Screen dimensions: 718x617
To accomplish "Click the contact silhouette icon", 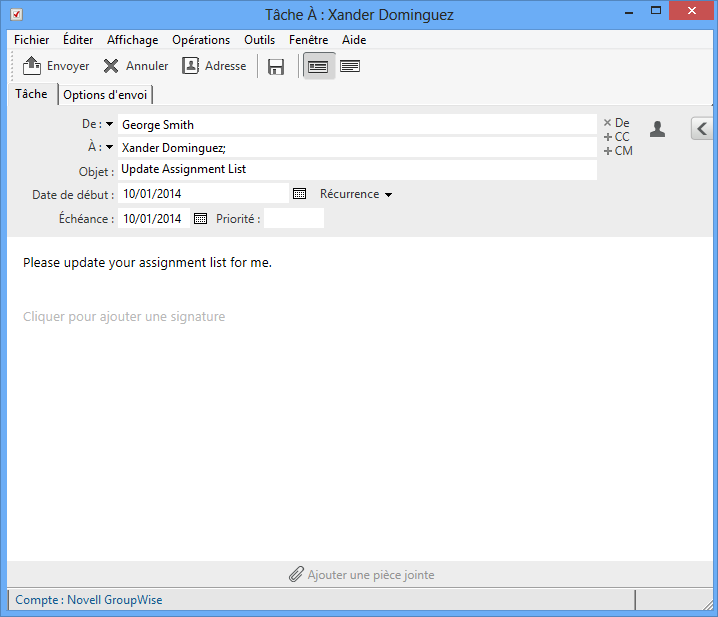I will coord(657,129).
